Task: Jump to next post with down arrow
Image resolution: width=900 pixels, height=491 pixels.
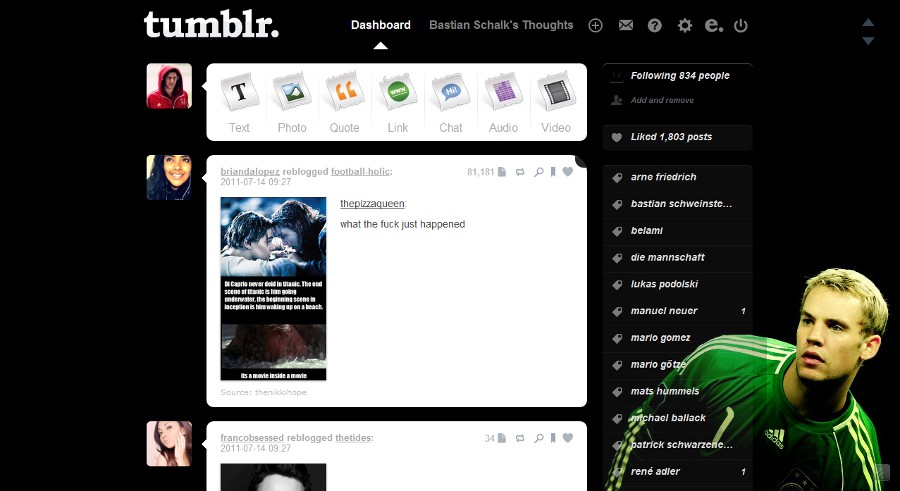Action: 868,41
